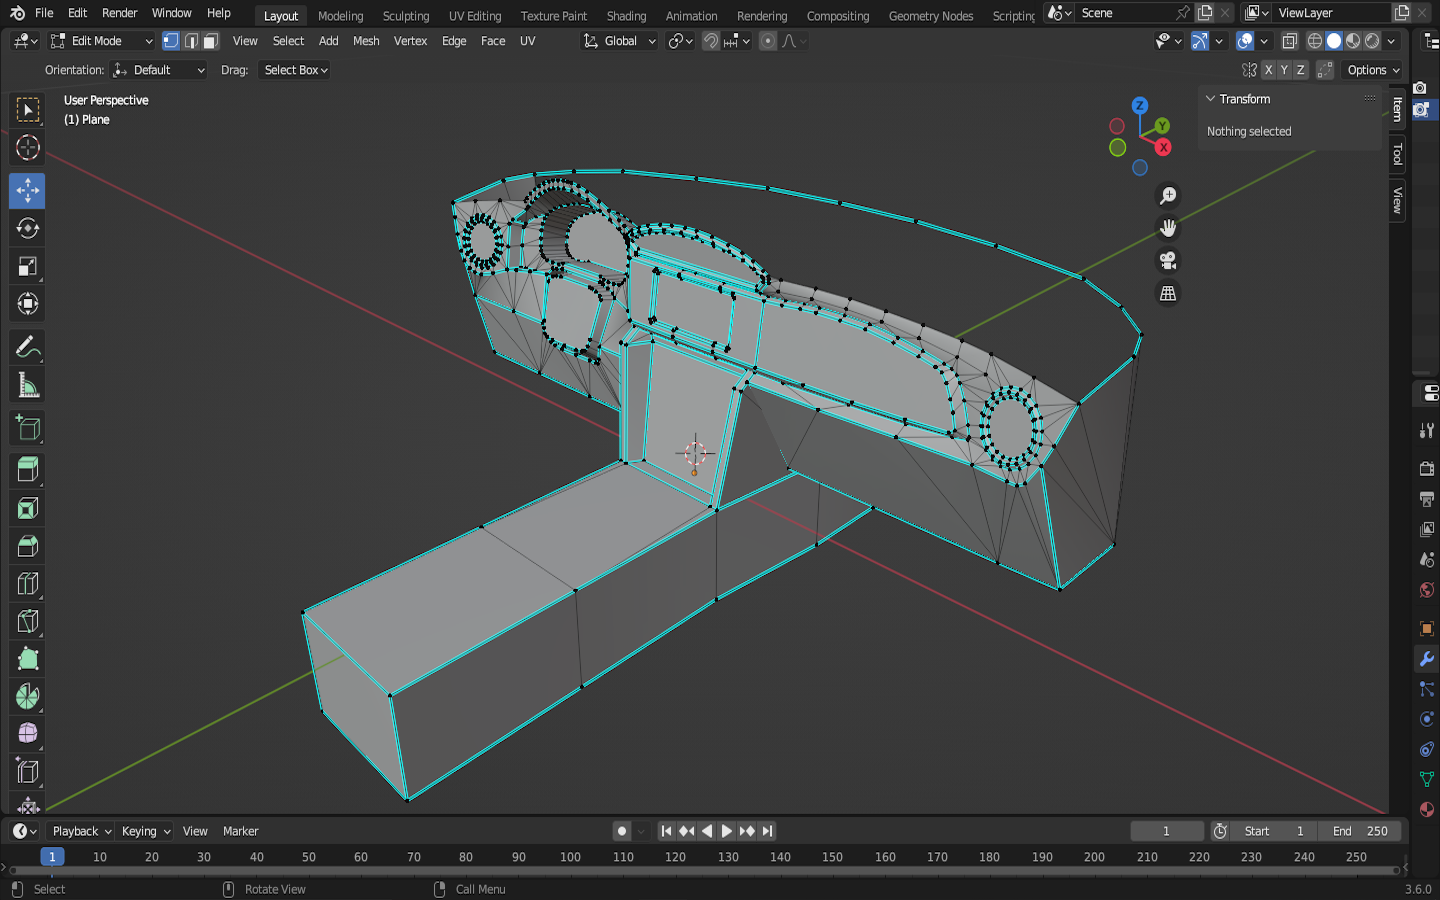Viewport: 1440px width, 900px height.
Task: Switch to the Modeling workspace tab
Action: point(340,16)
